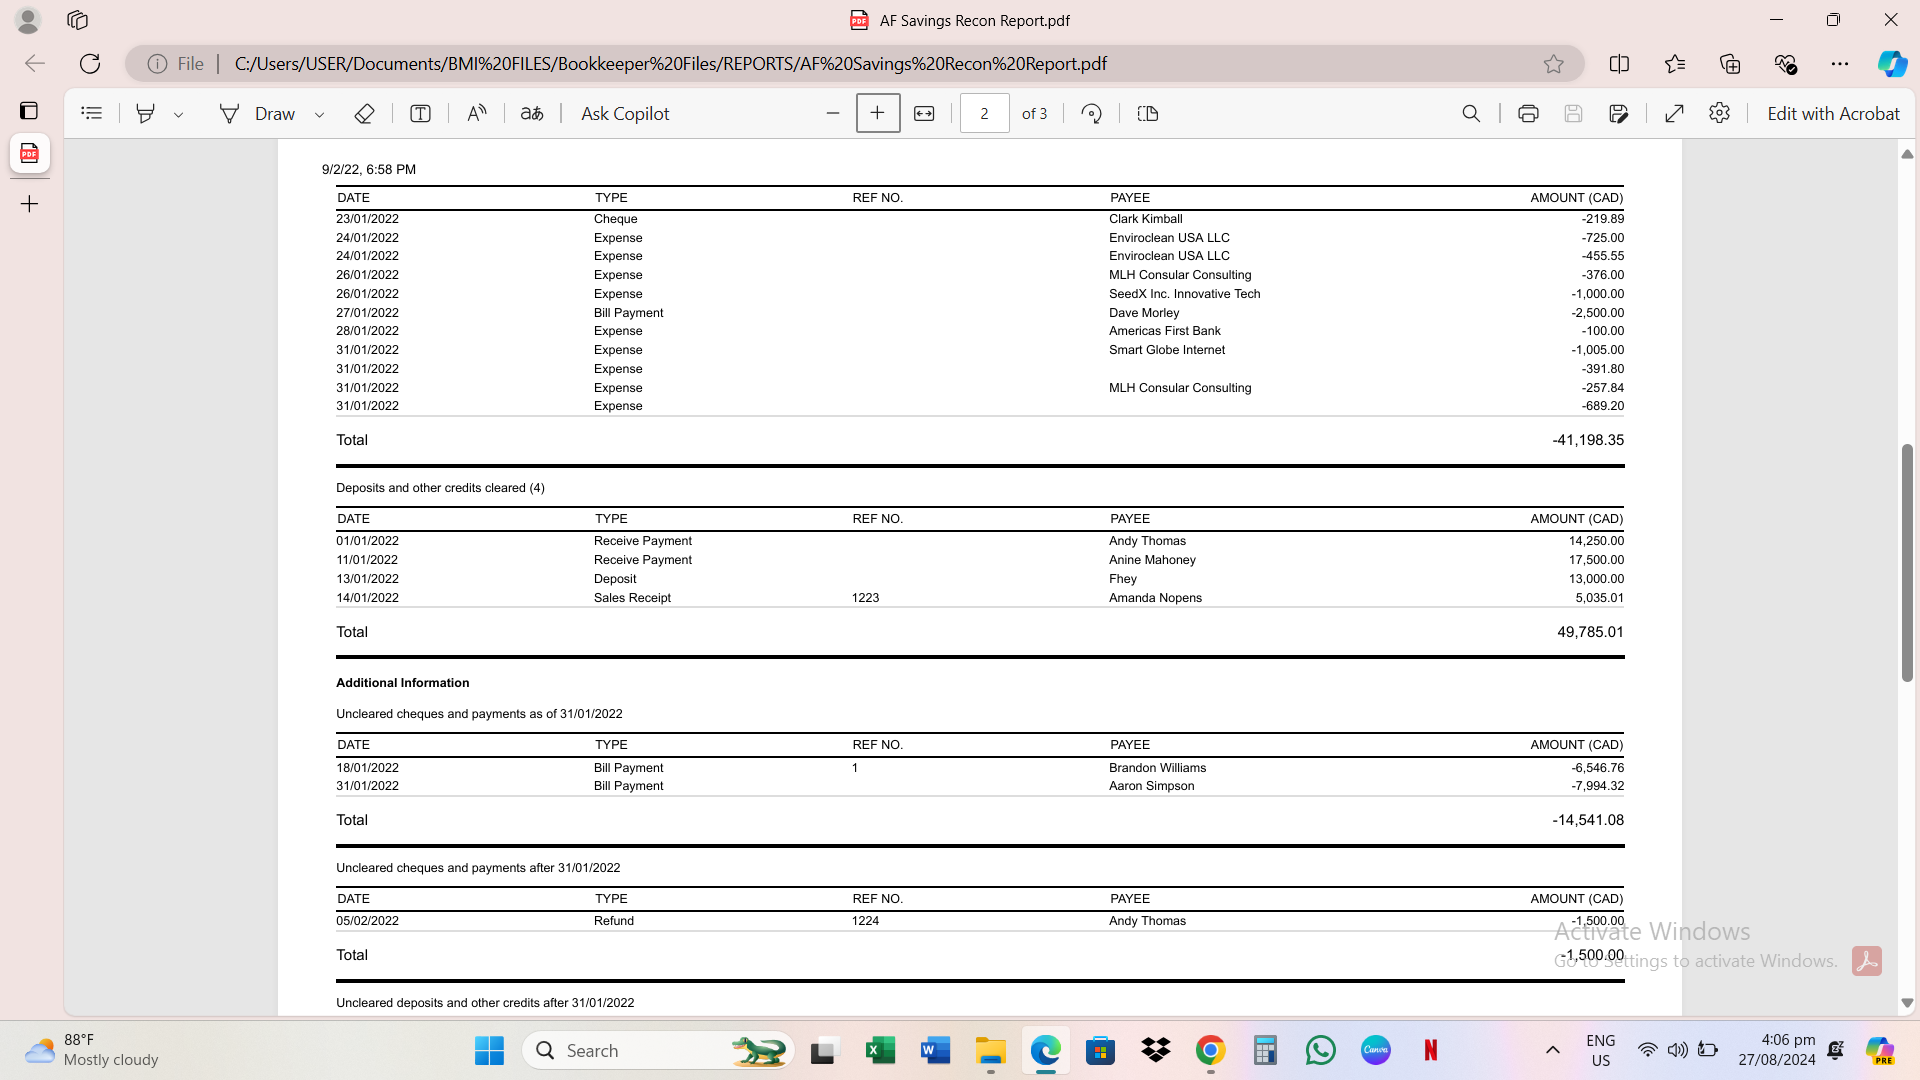The image size is (1920, 1080).
Task: Open tab actions menu
Action: (x=77, y=20)
